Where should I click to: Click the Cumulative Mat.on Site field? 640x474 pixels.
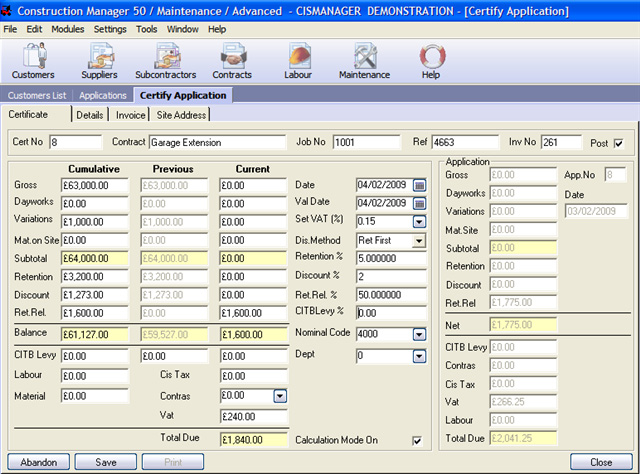(x=95, y=240)
